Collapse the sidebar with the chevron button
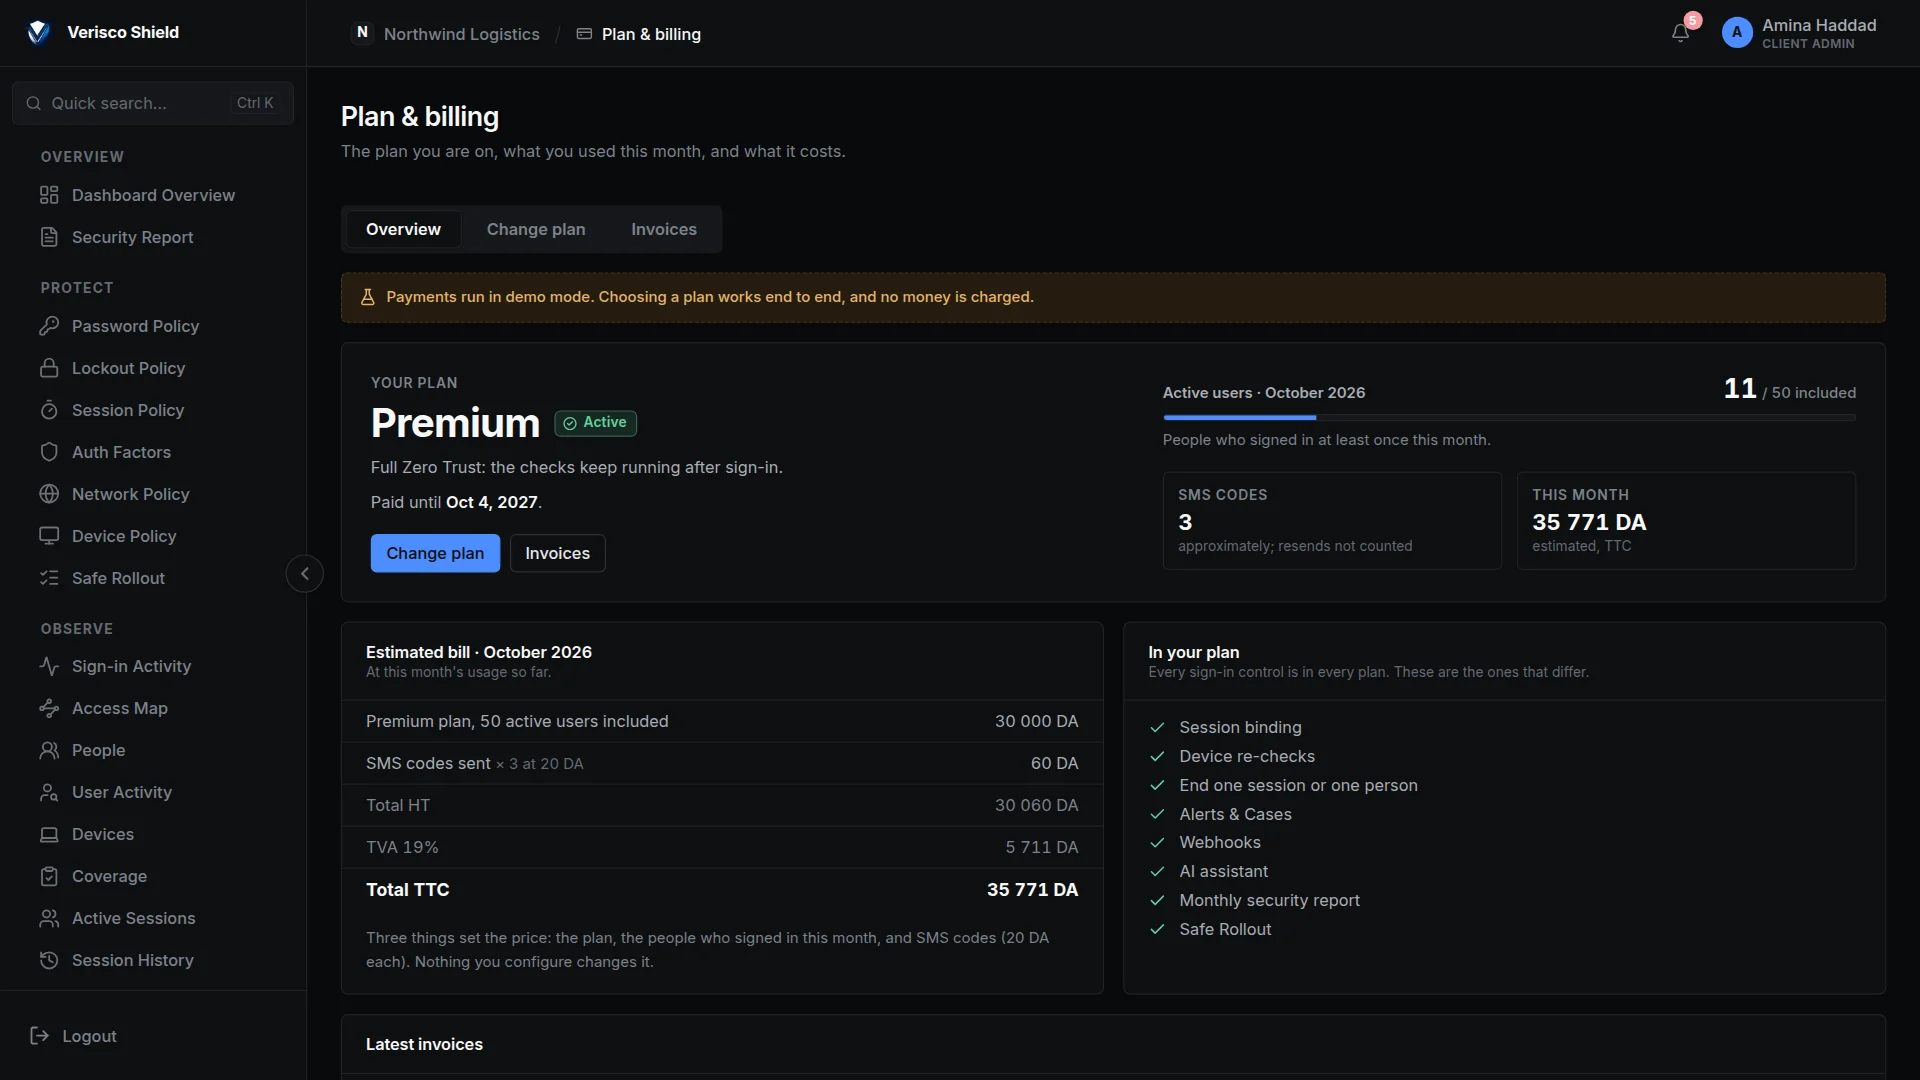The width and height of the screenshot is (1920, 1080). pos(305,574)
